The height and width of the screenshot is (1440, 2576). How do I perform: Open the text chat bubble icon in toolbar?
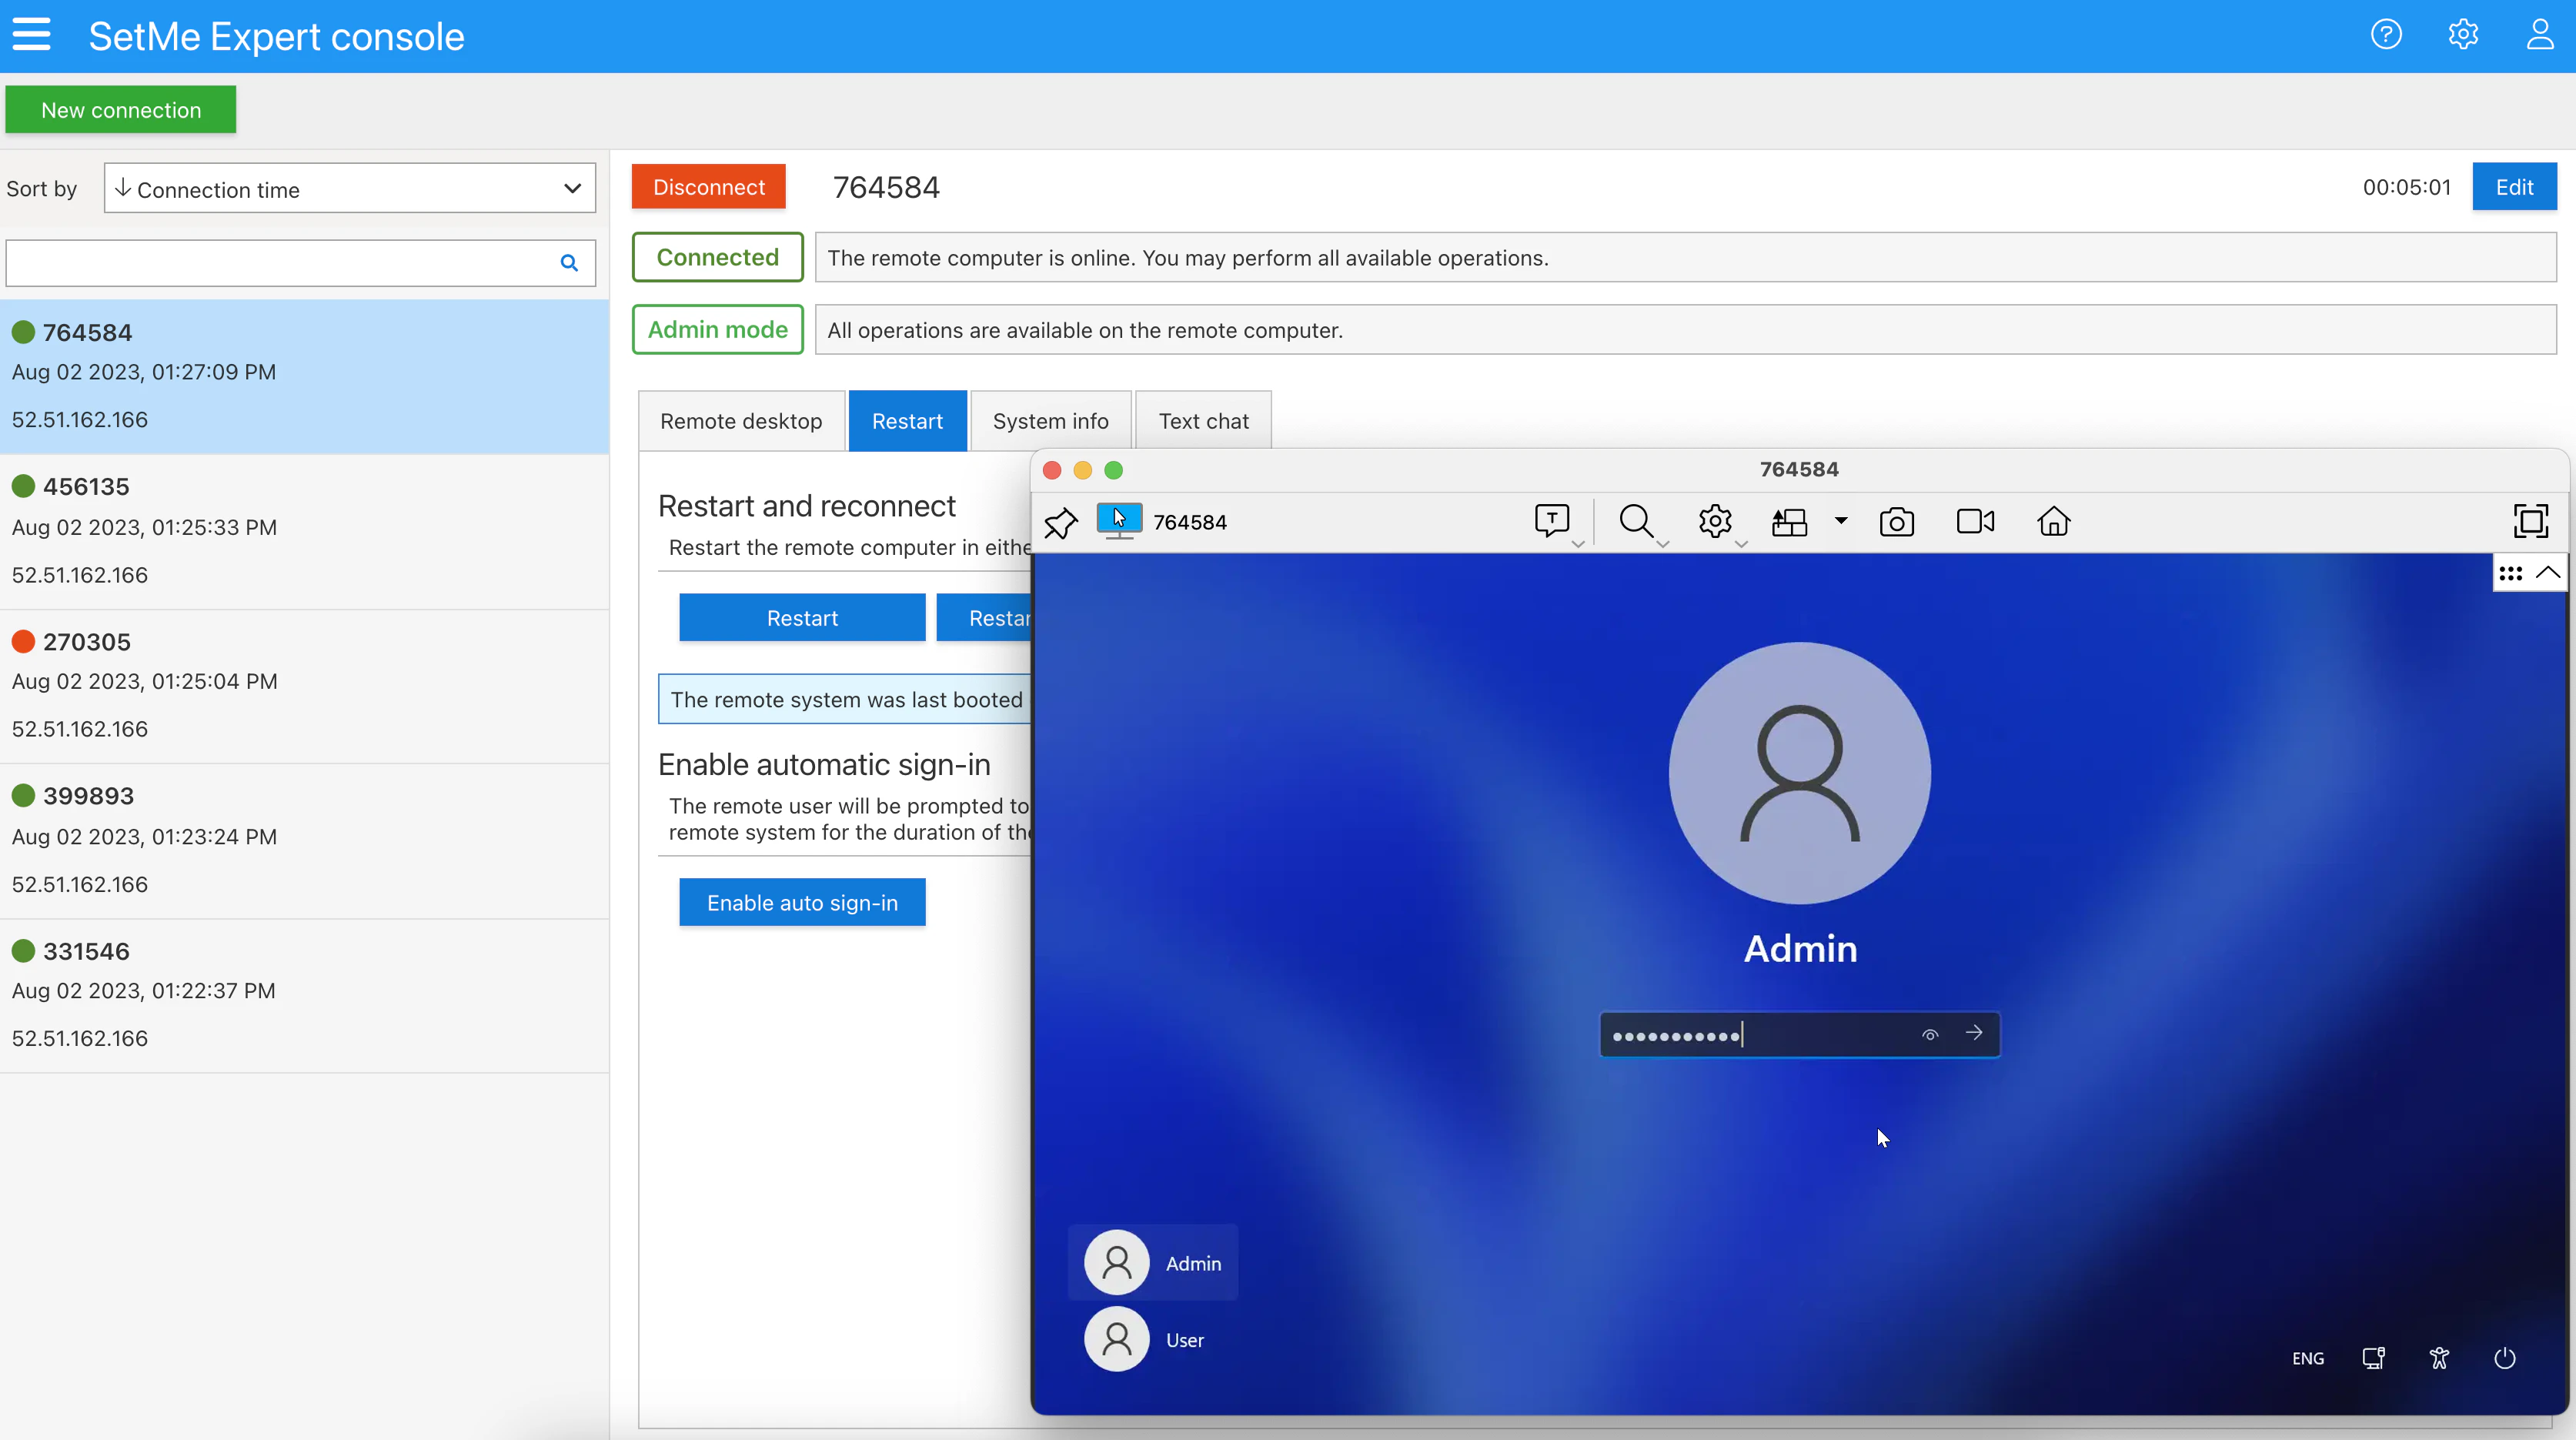[1551, 520]
